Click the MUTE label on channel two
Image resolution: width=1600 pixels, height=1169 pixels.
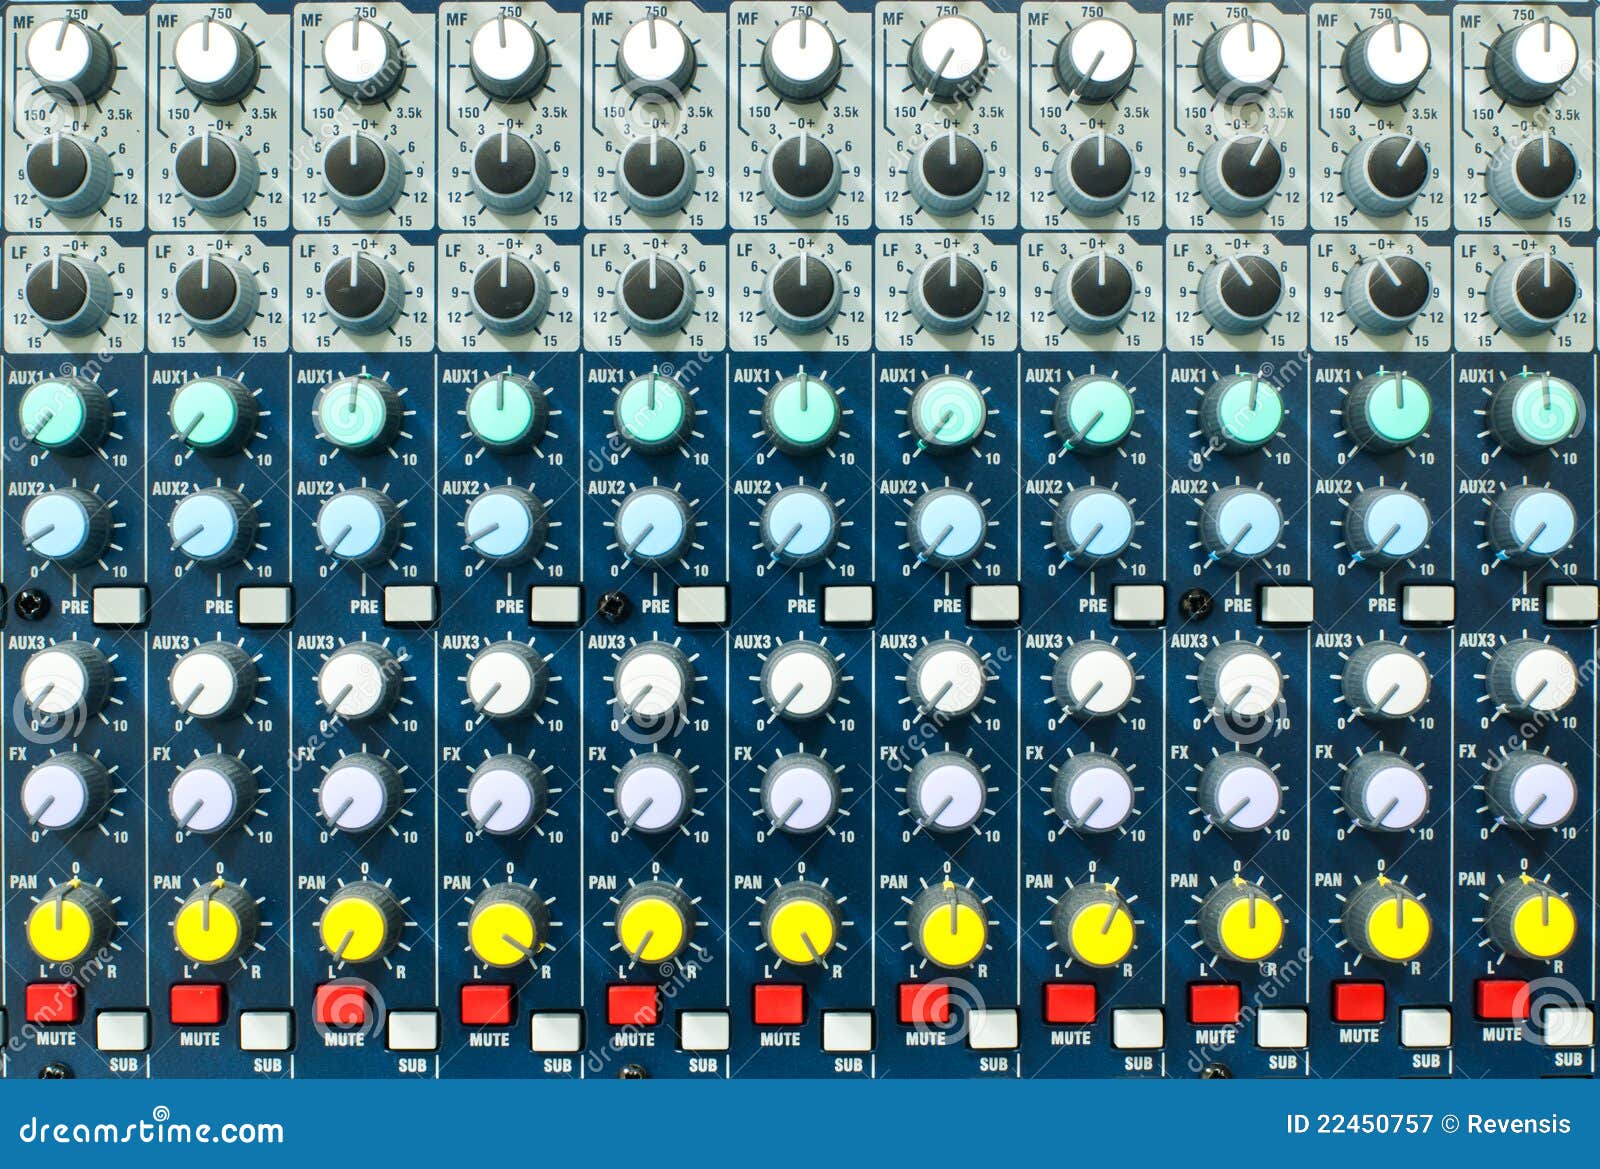click(202, 1037)
